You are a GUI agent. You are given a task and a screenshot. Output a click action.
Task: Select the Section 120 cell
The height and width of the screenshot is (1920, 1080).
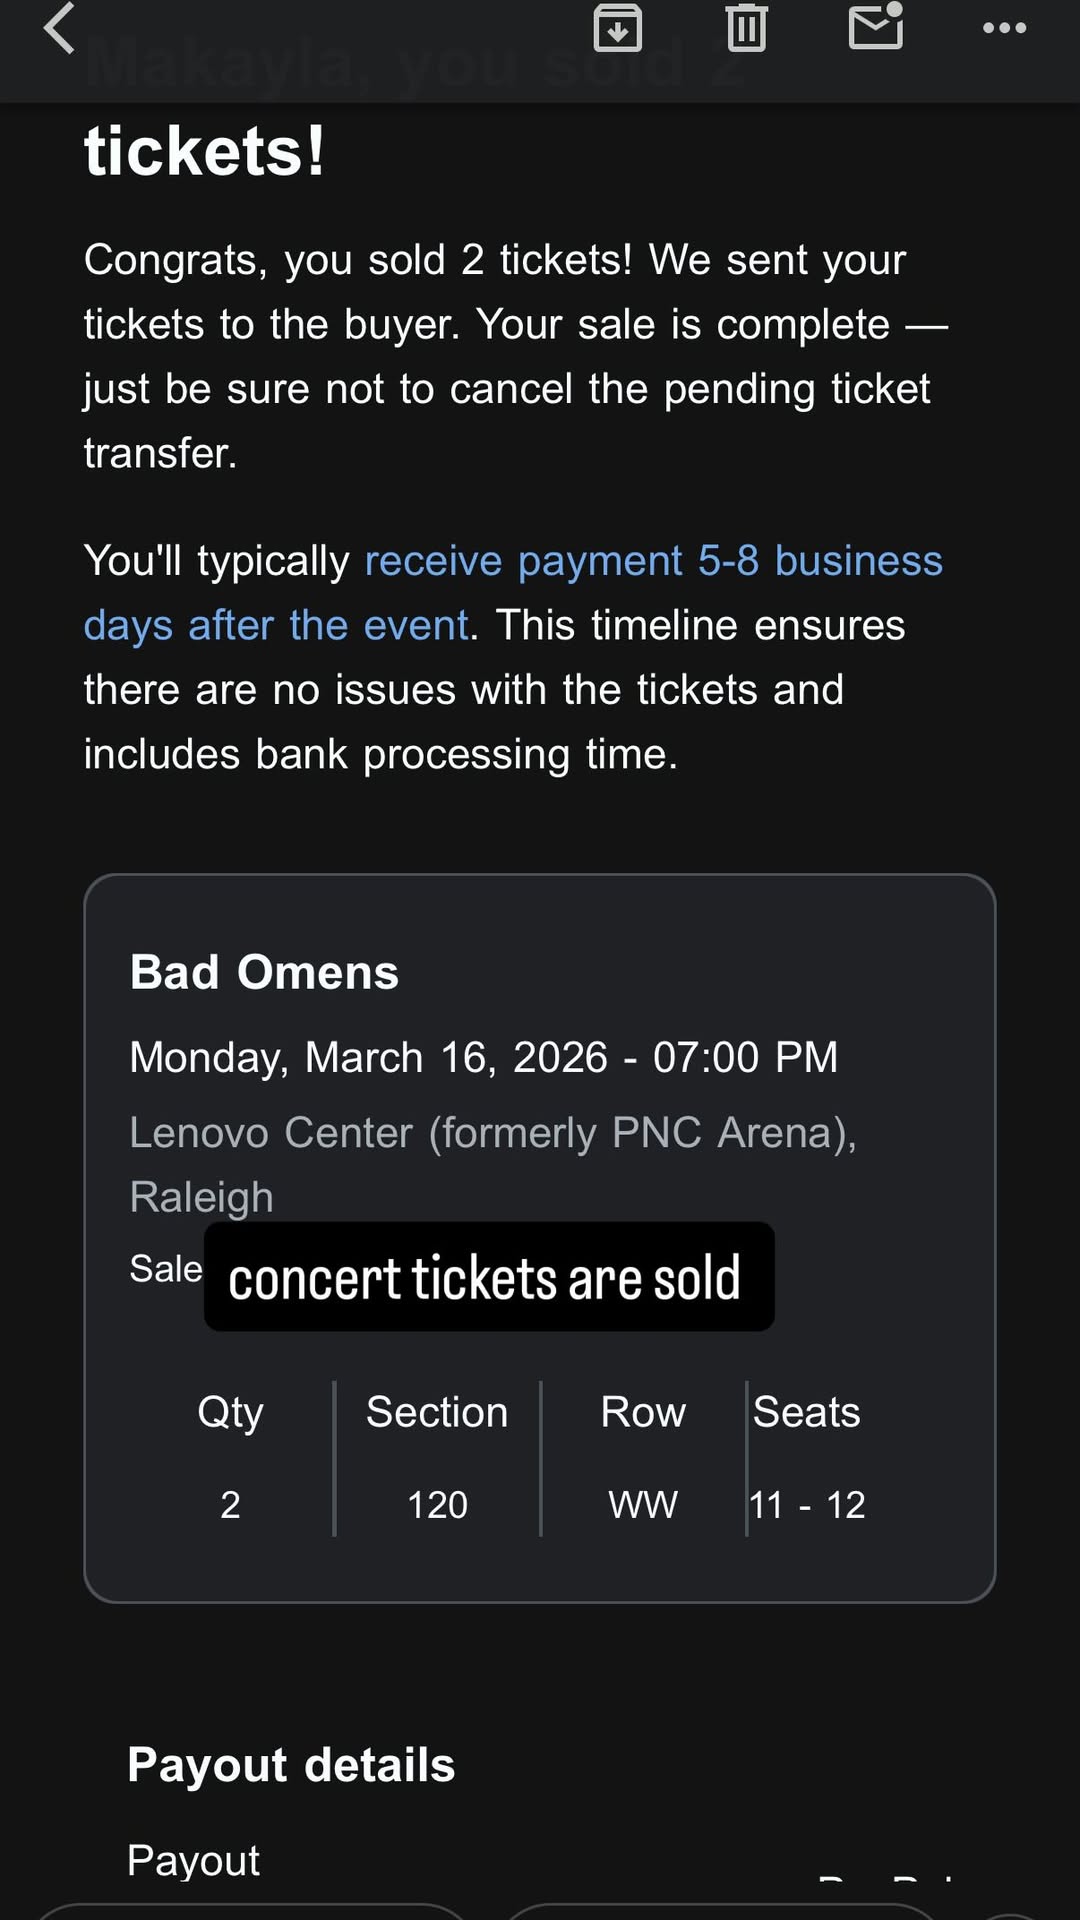pyautogui.click(x=437, y=1504)
